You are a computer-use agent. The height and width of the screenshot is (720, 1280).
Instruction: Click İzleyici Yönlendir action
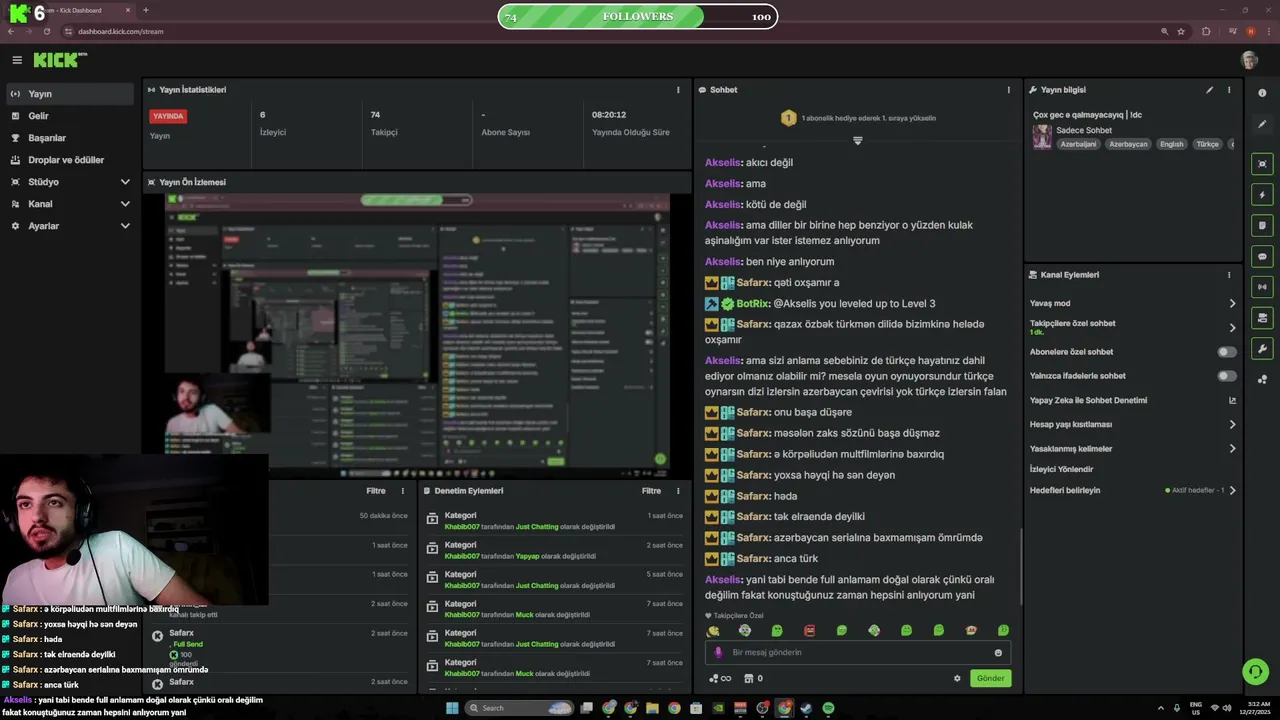[1061, 469]
